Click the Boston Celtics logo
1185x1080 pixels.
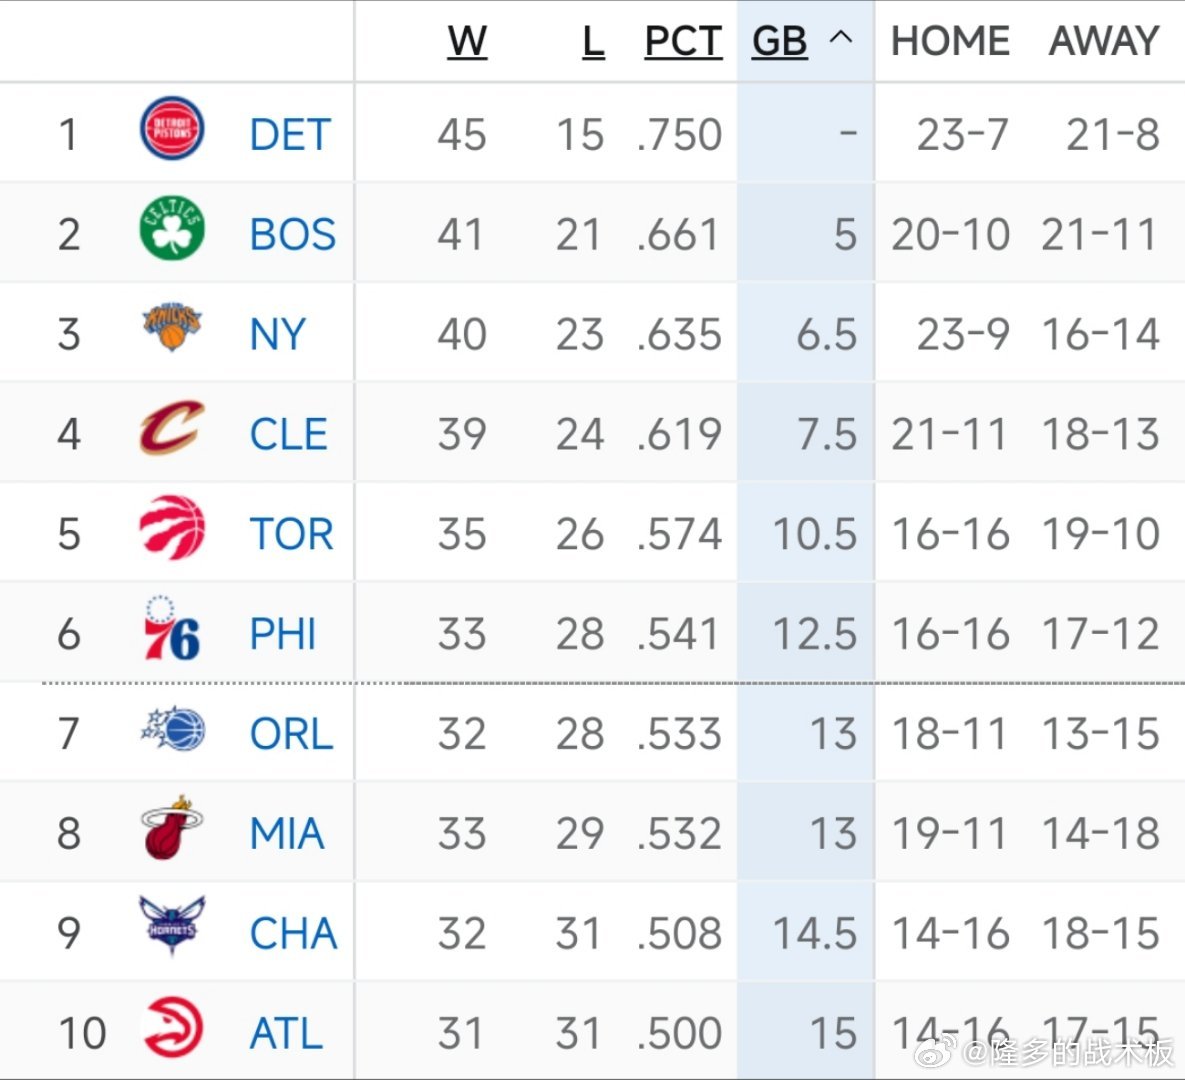(172, 232)
